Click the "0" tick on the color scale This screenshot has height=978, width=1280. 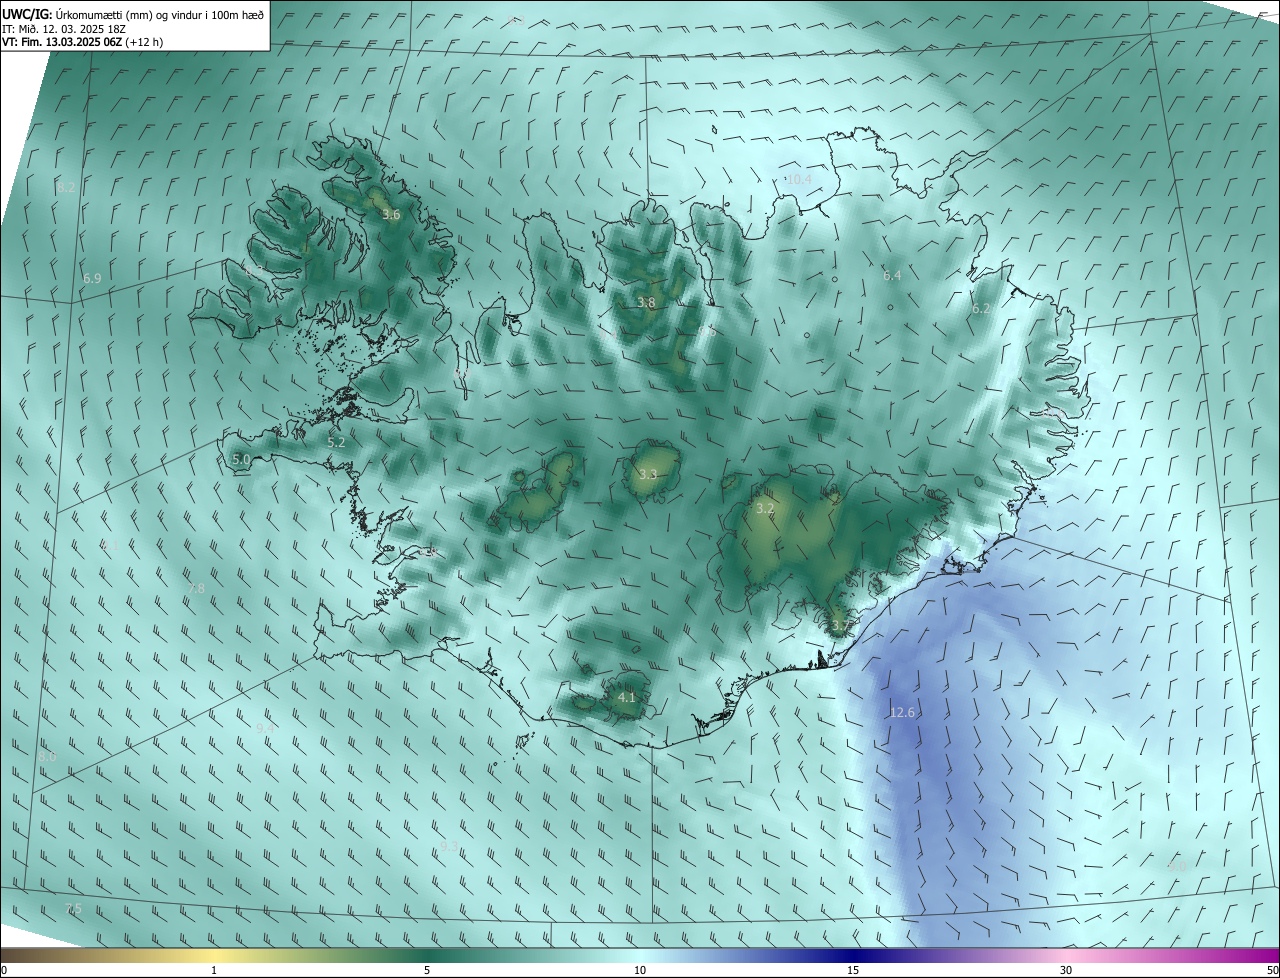click(4, 970)
